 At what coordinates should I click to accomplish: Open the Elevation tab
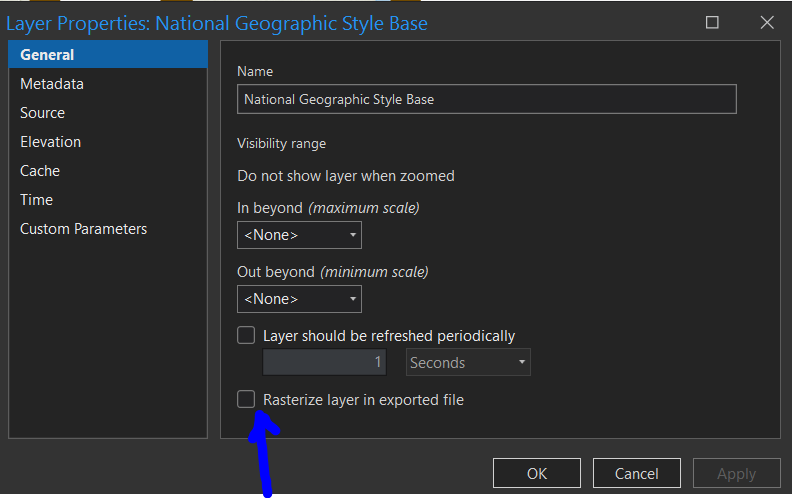(50, 142)
